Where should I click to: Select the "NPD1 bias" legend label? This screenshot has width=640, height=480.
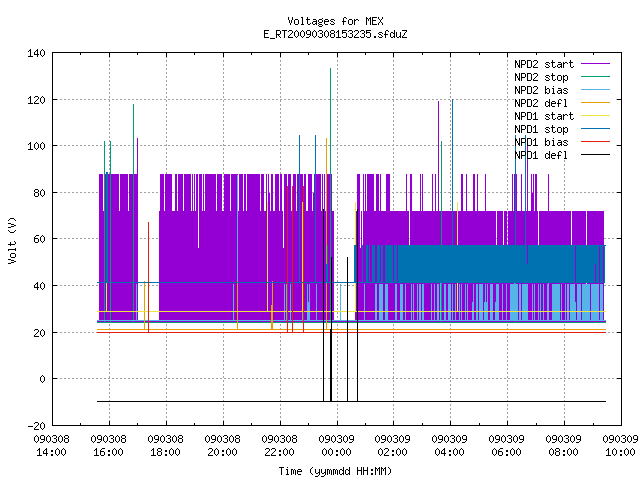[x=541, y=142]
